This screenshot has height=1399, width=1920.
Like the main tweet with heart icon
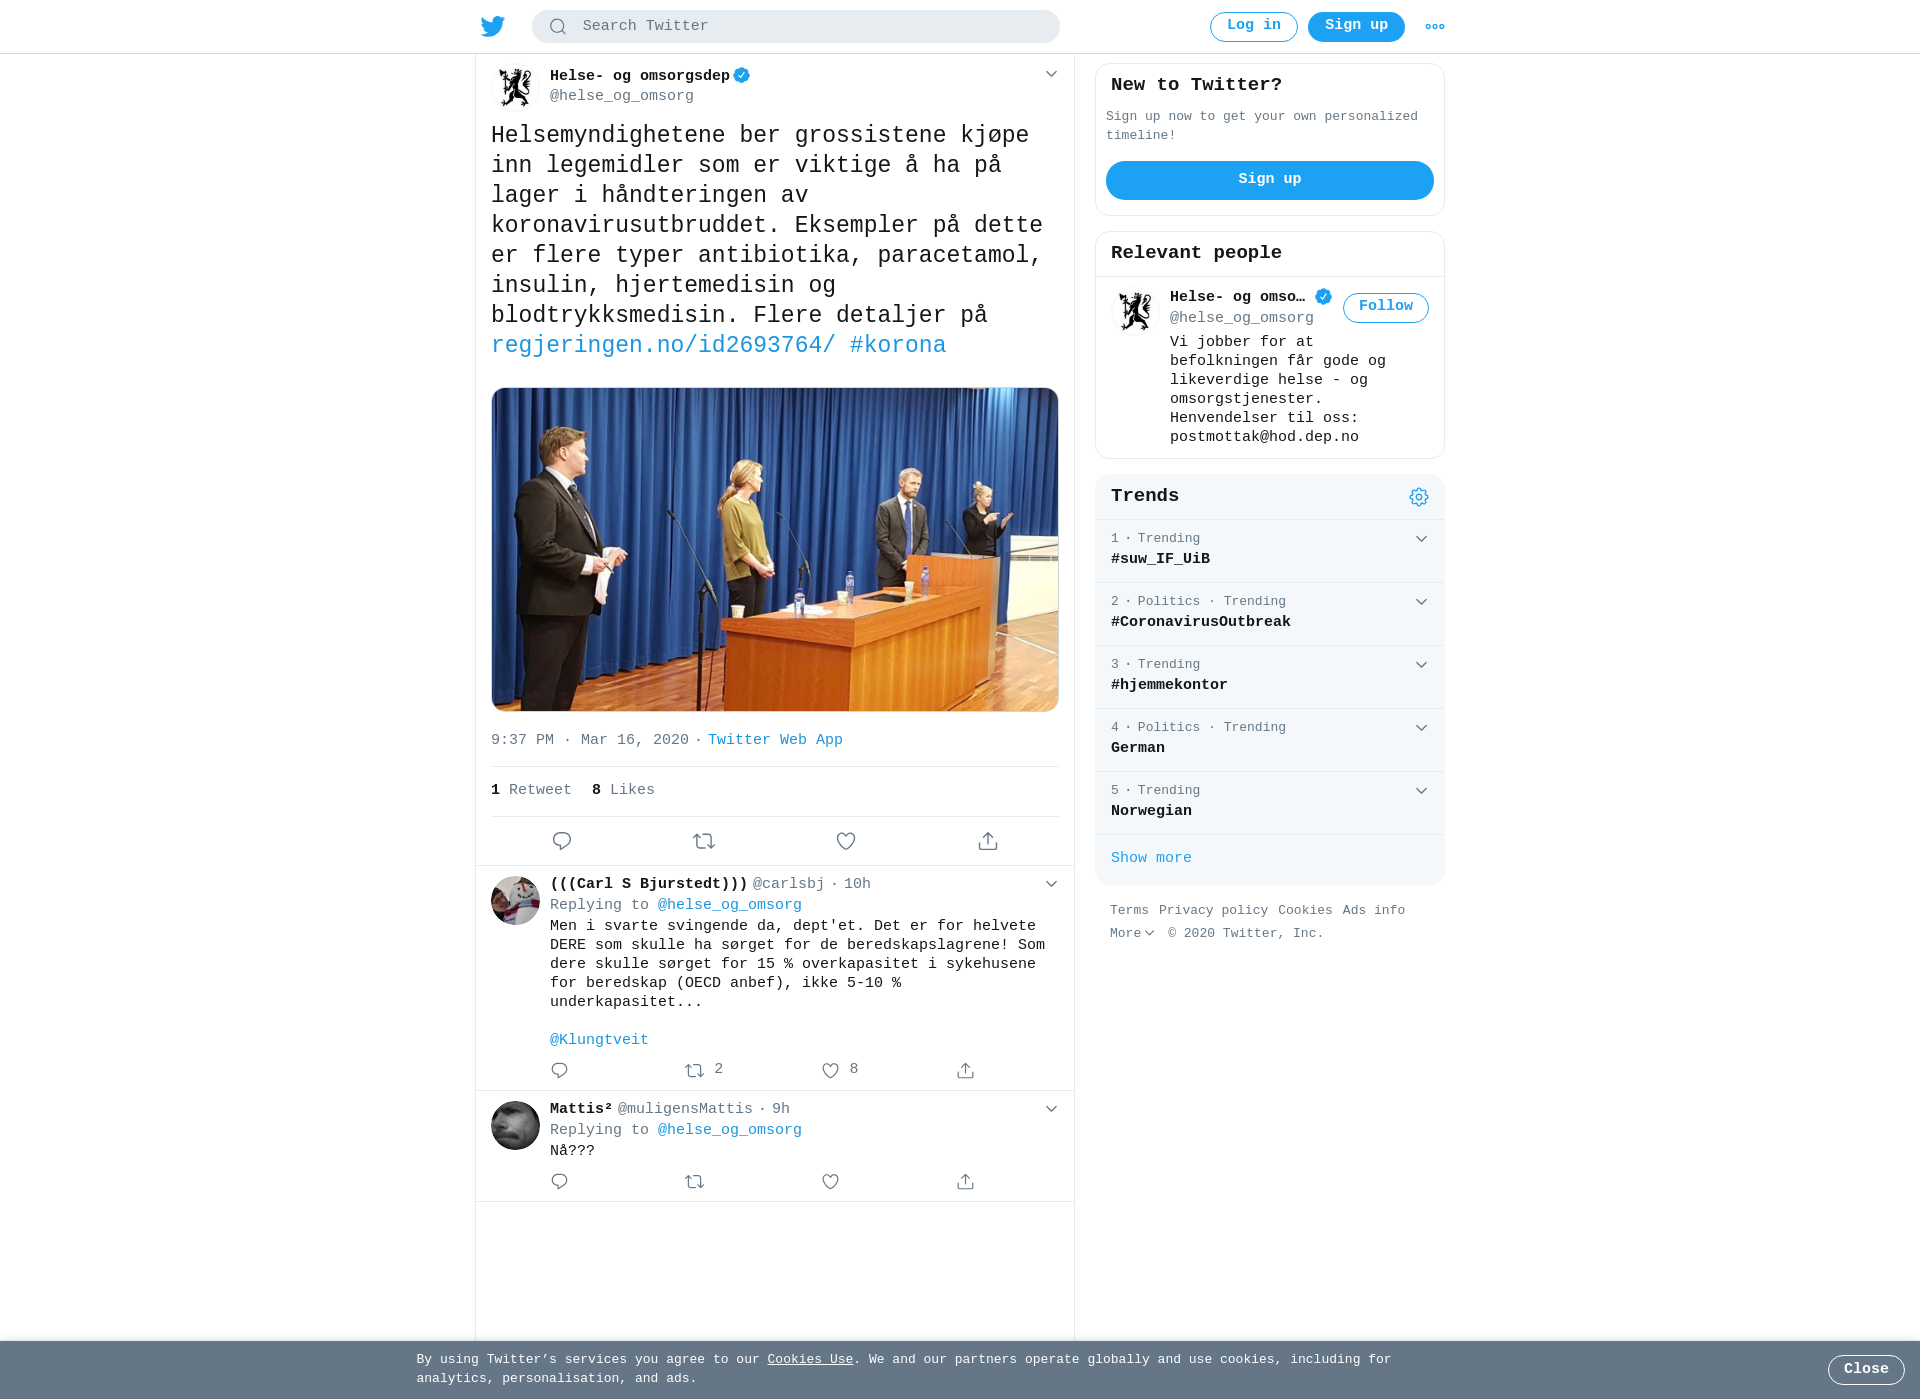846,841
